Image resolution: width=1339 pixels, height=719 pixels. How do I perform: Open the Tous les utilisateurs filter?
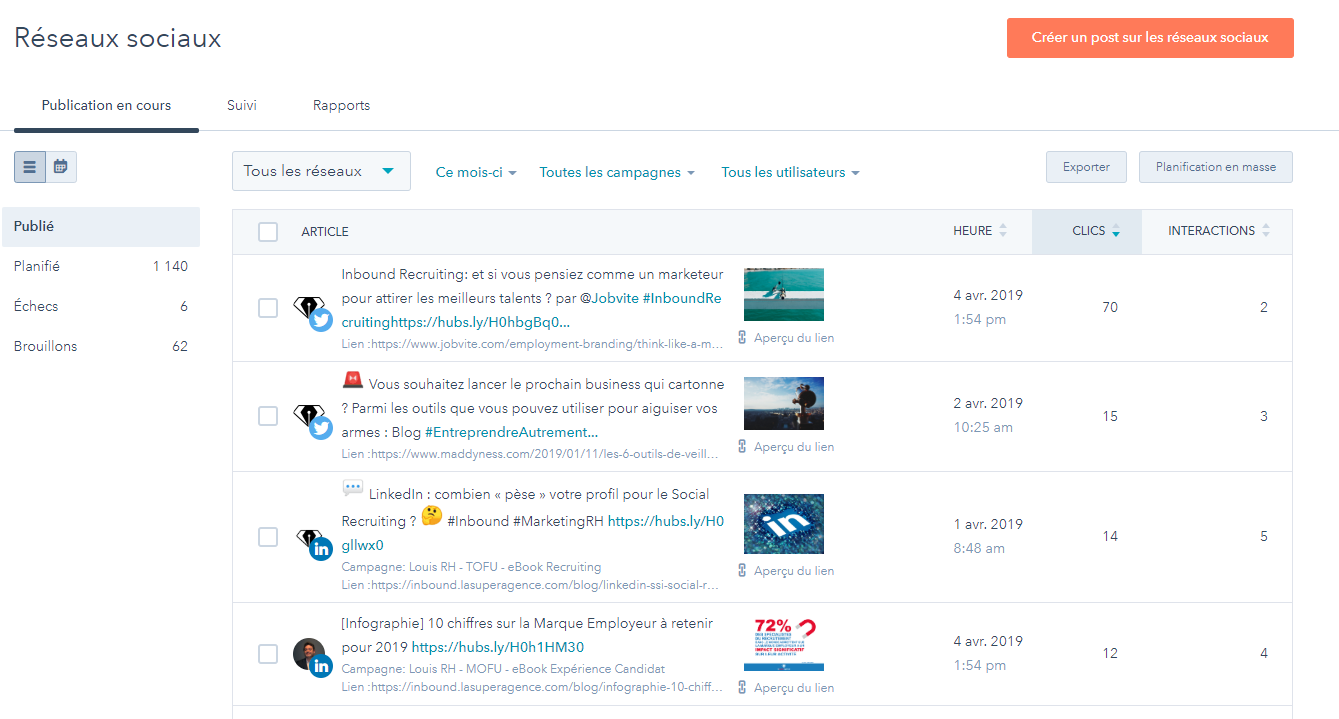click(x=790, y=172)
